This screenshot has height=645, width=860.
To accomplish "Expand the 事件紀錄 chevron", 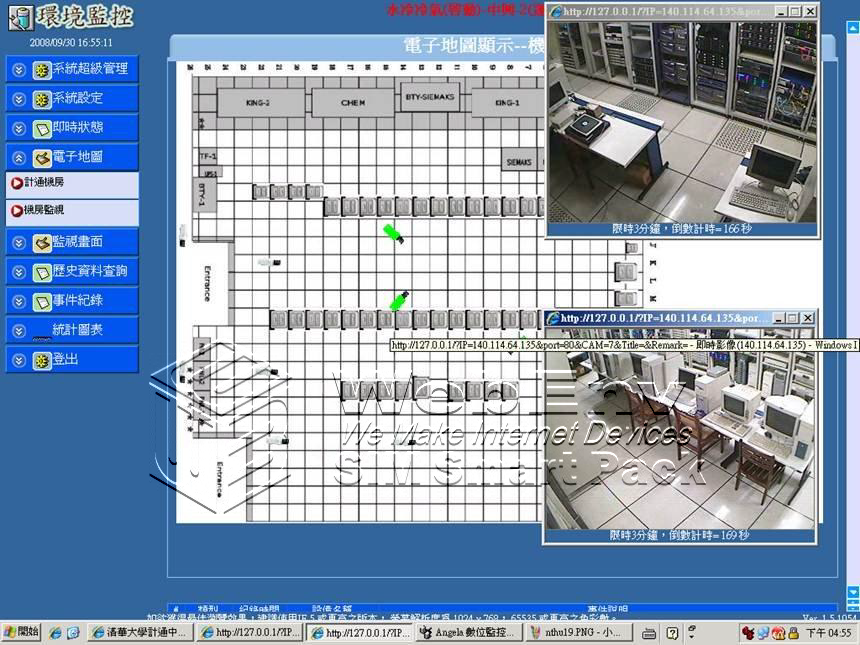I will (19, 302).
